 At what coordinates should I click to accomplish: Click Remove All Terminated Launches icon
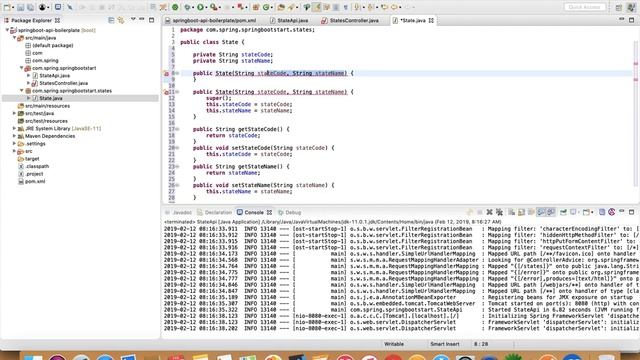[500, 212]
